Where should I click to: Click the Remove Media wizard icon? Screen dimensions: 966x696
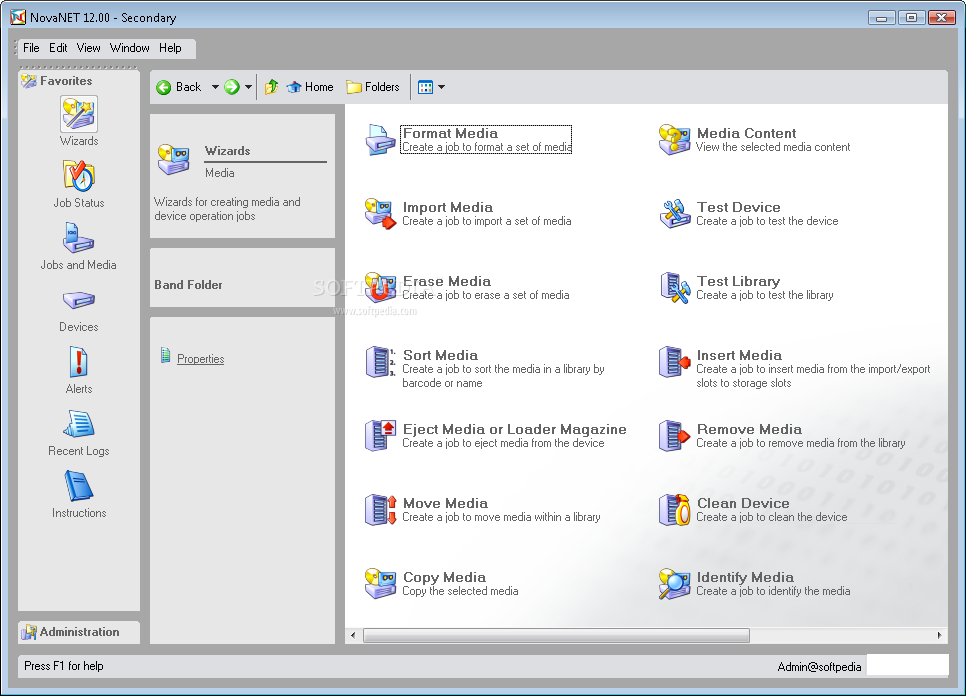click(674, 435)
